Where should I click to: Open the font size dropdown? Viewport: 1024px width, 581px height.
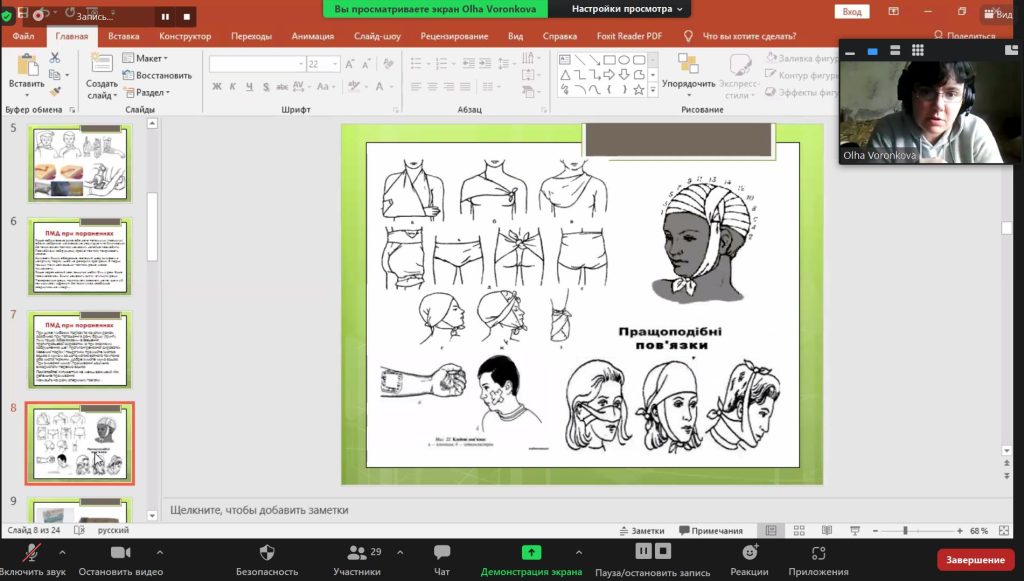[x=336, y=64]
